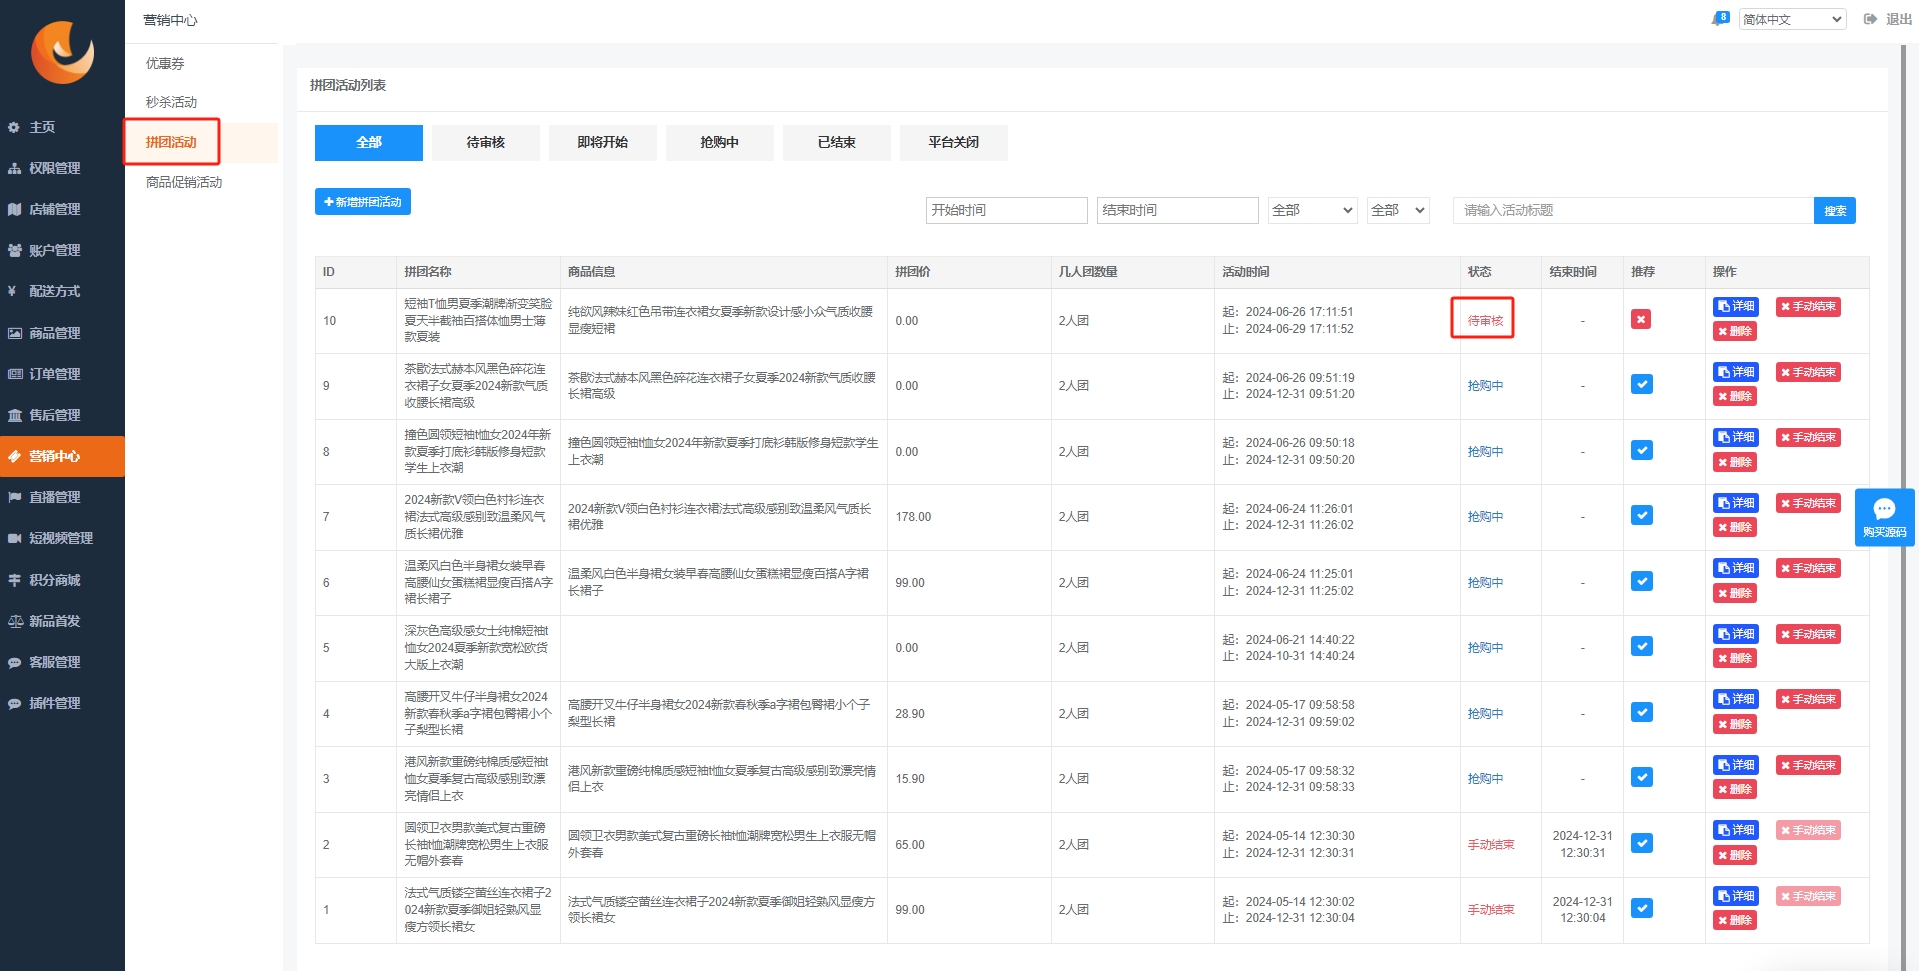Open the second 全部 filter dropdown
The height and width of the screenshot is (971, 1919).
tap(1398, 210)
